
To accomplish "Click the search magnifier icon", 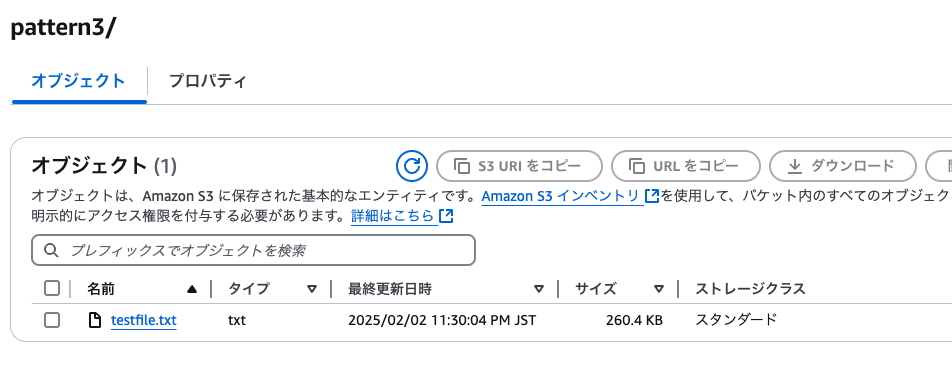I will [52, 250].
